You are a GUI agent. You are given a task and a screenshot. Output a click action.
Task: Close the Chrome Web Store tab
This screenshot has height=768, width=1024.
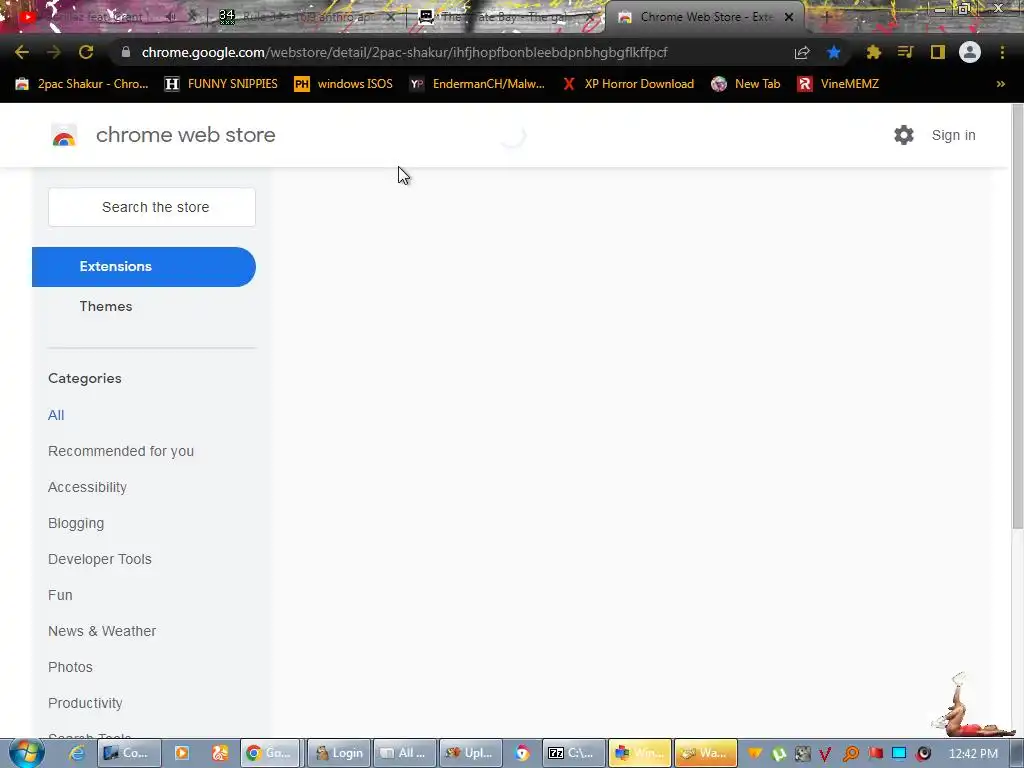click(x=789, y=17)
